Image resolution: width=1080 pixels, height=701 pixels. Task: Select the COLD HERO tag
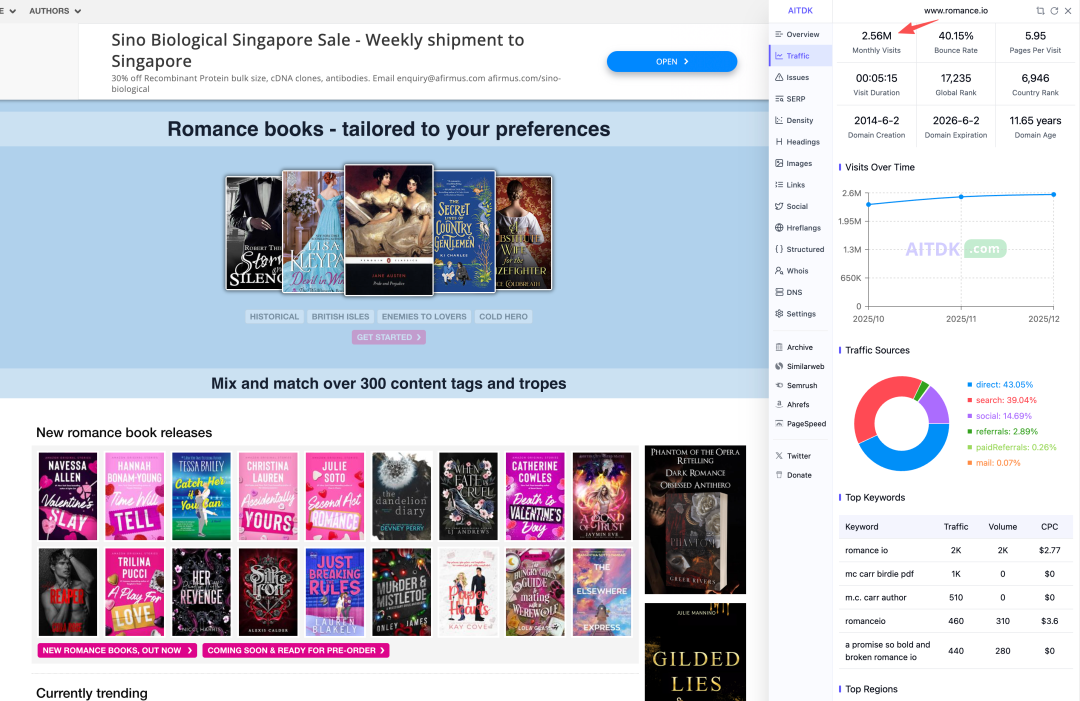click(x=503, y=317)
